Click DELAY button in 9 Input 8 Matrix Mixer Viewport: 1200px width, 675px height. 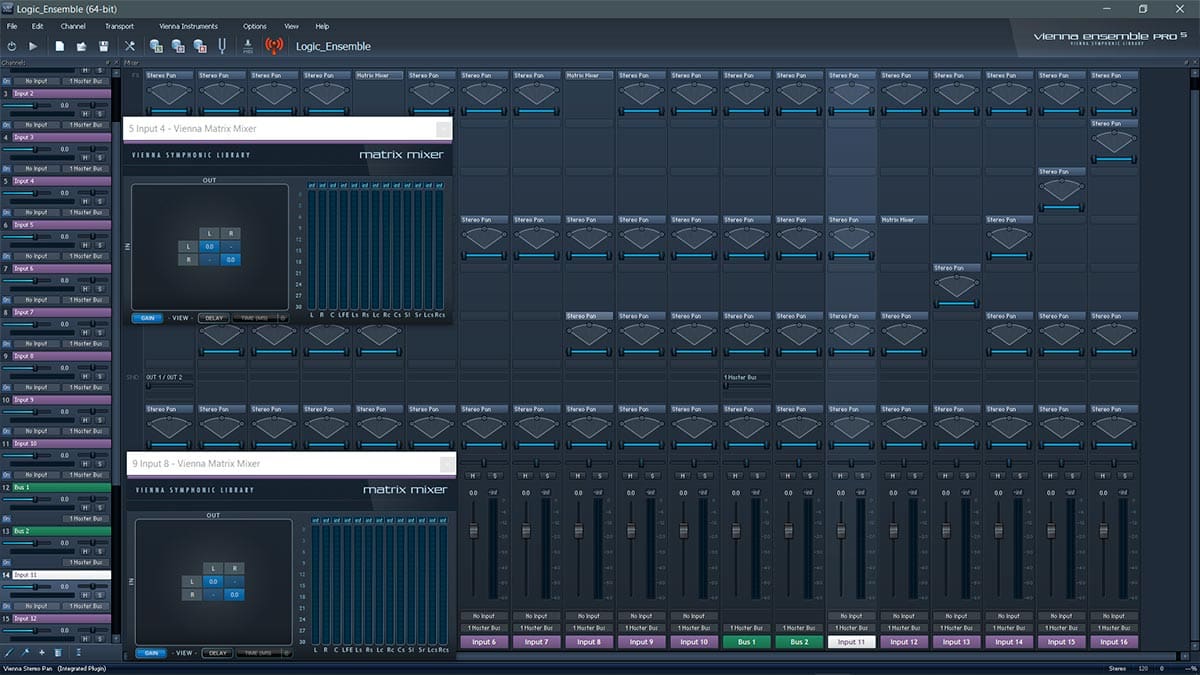pyautogui.click(x=216, y=652)
